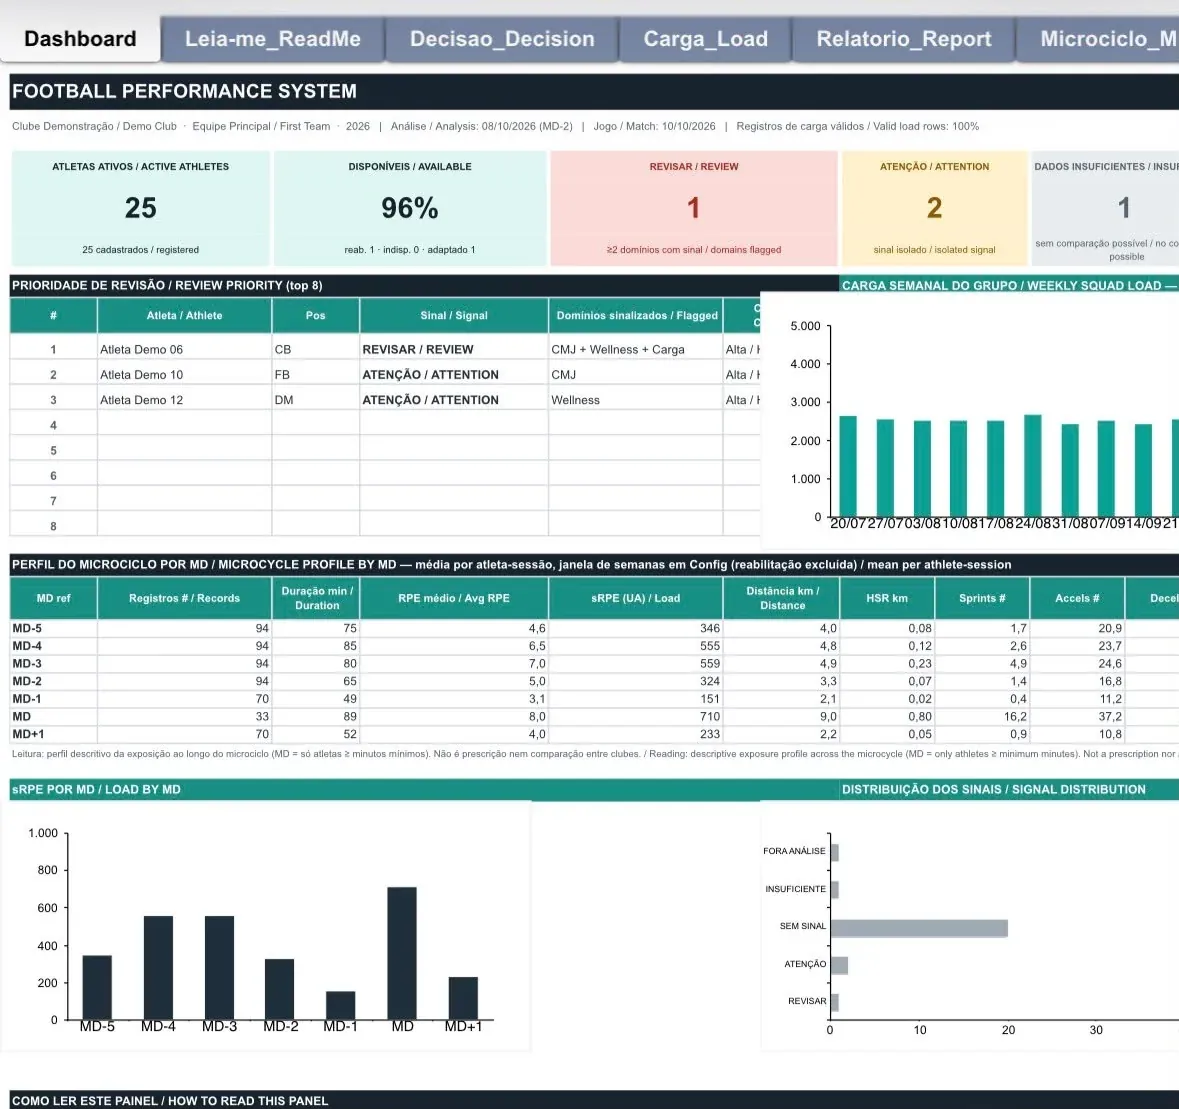Click the sRPE (UA) / Load header
Viewport: 1179px width, 1109px height.
click(x=636, y=598)
